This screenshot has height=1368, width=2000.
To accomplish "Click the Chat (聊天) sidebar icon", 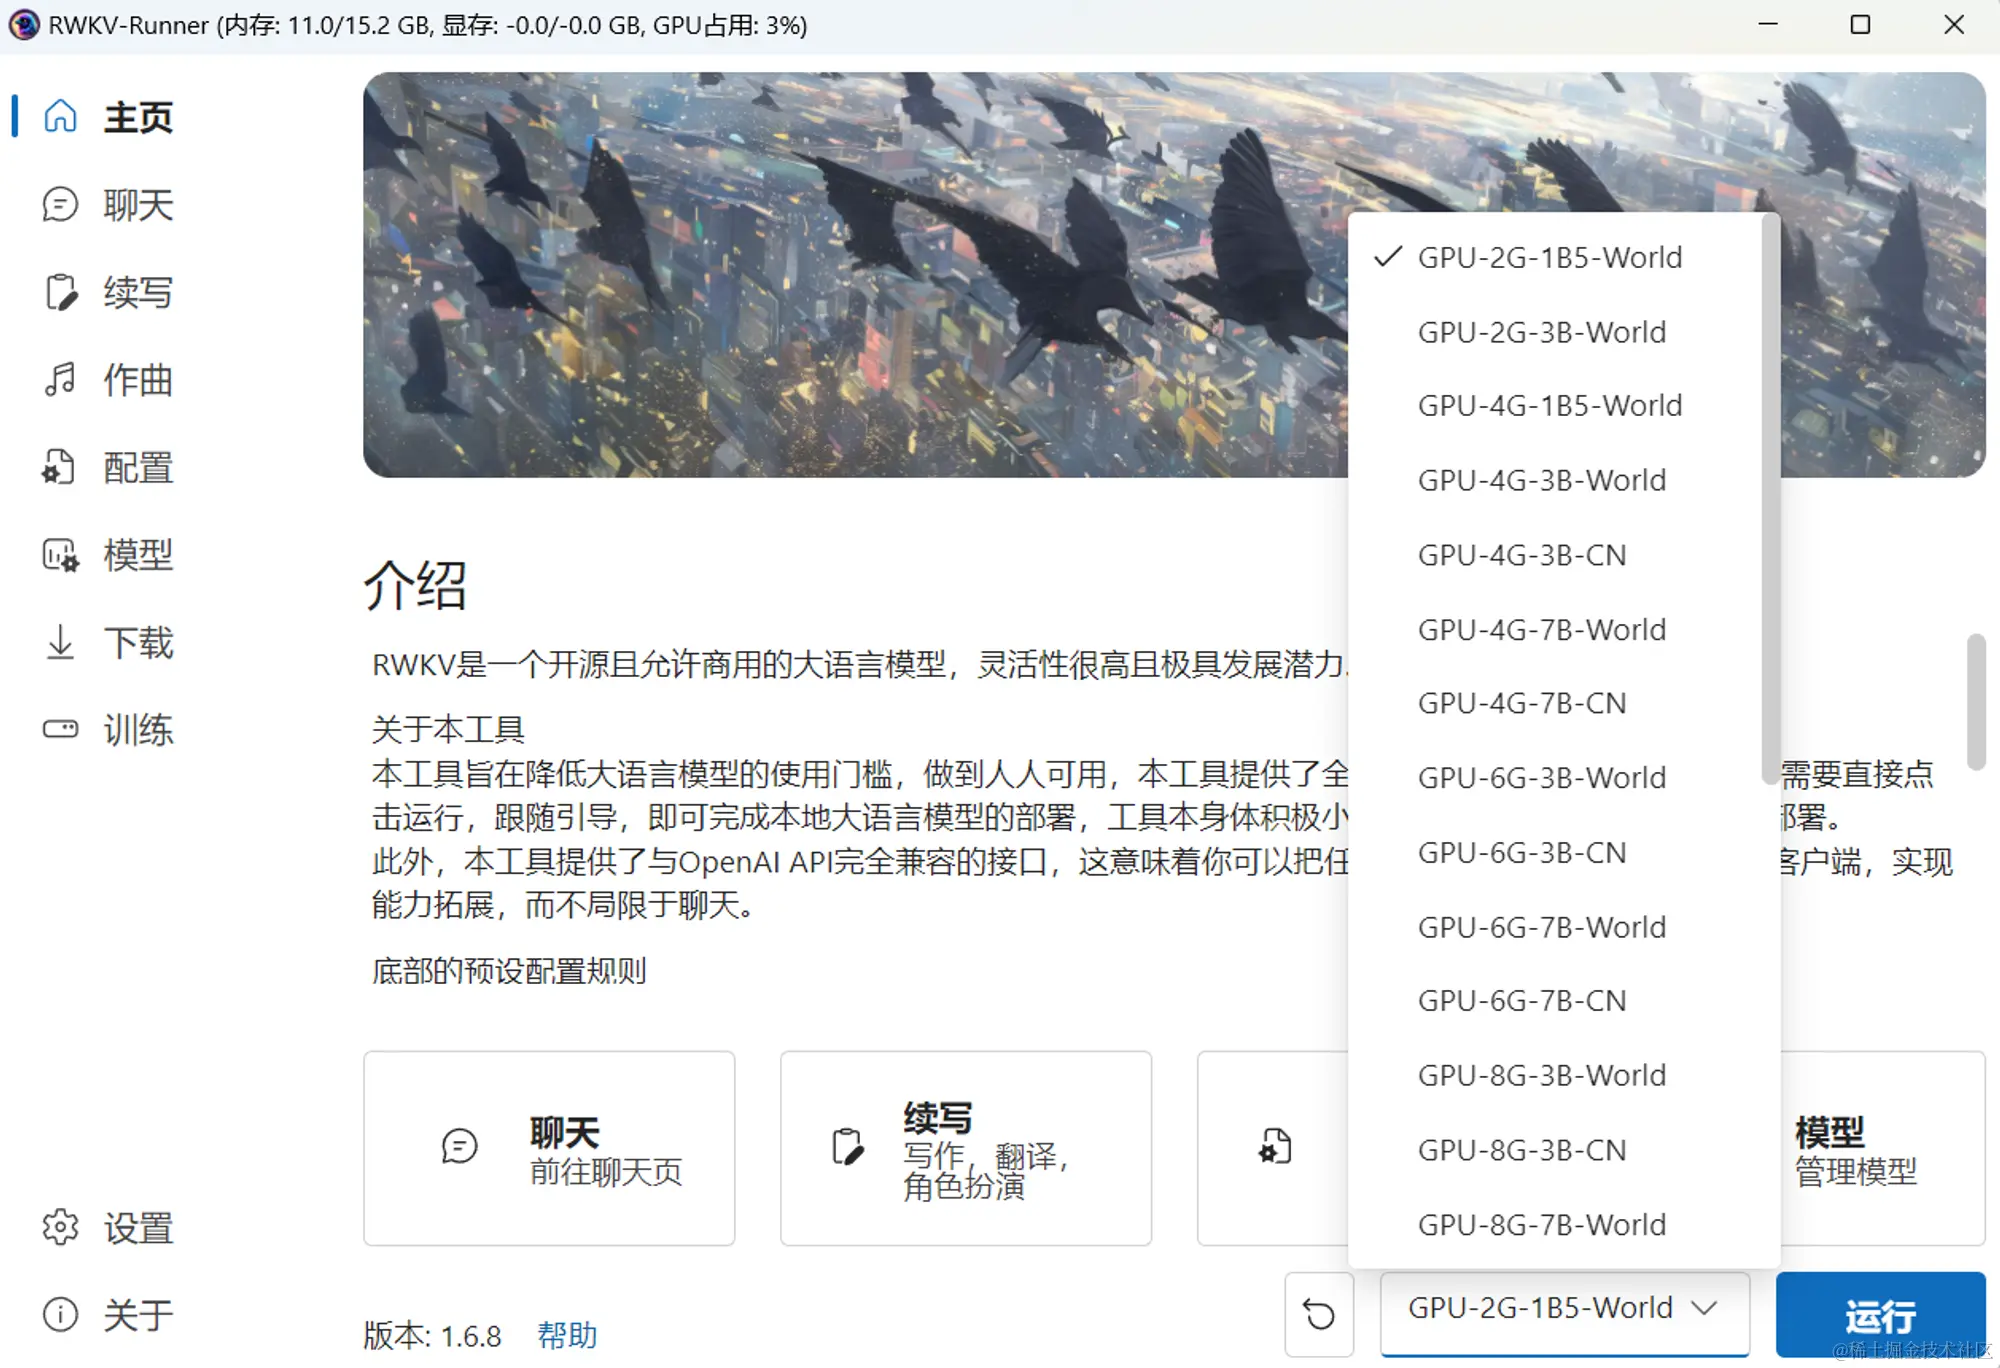I will tap(60, 205).
